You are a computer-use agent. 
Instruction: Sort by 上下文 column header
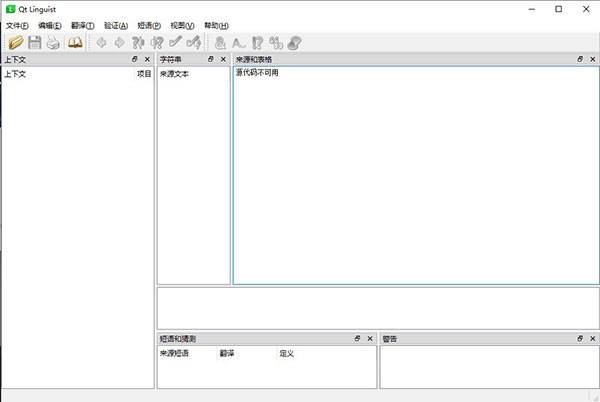coord(68,74)
